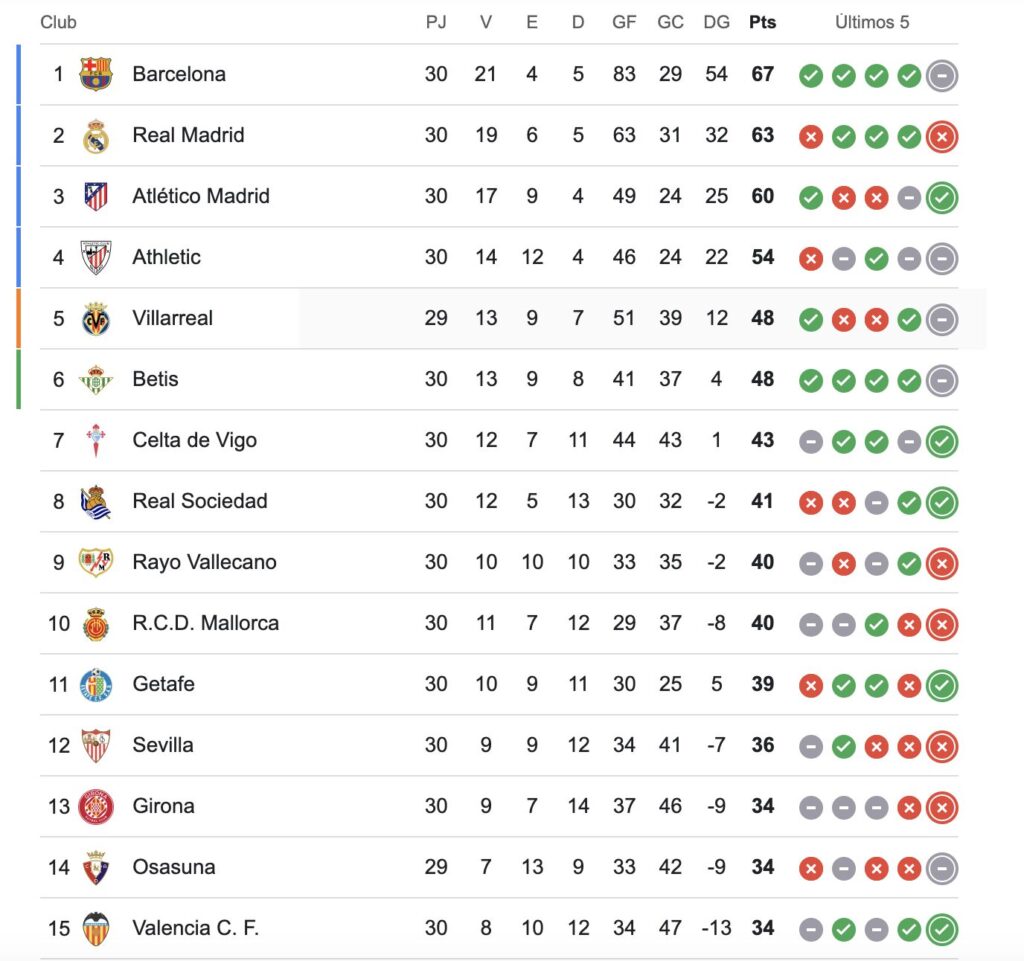Open the Athletic team name link
The image size is (1024, 961).
[167, 257]
